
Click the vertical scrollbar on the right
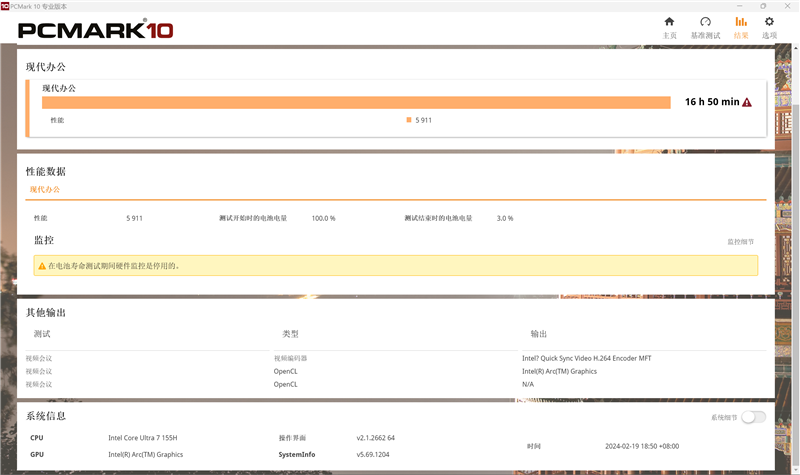795,200
